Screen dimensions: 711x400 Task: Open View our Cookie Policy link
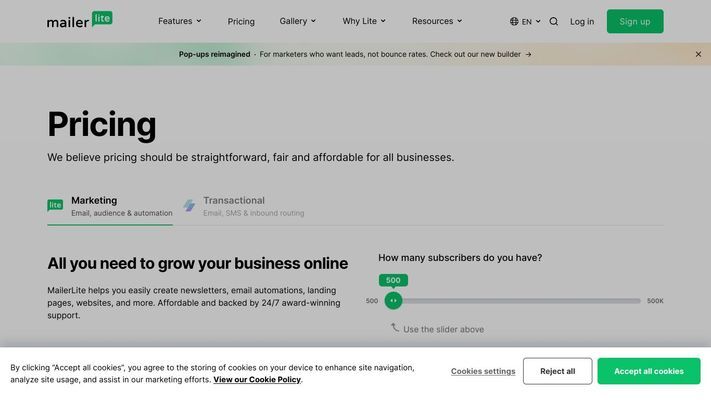pyautogui.click(x=257, y=380)
